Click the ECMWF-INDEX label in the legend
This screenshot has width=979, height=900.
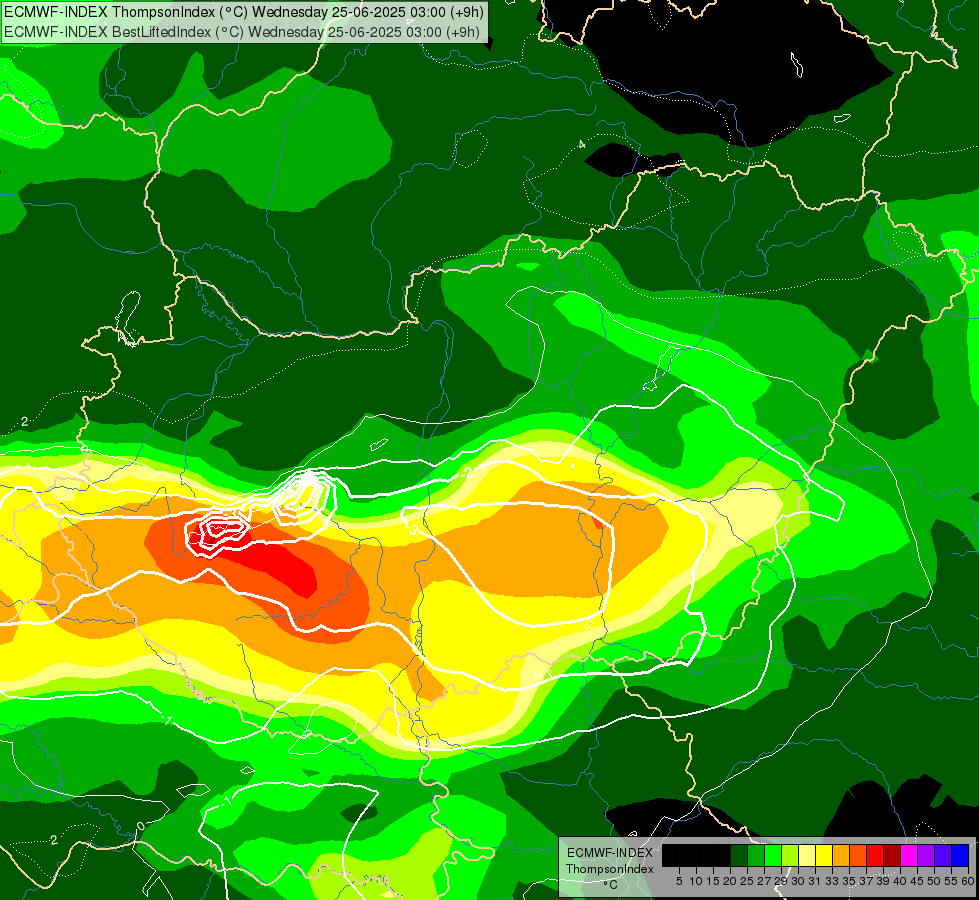coord(610,853)
